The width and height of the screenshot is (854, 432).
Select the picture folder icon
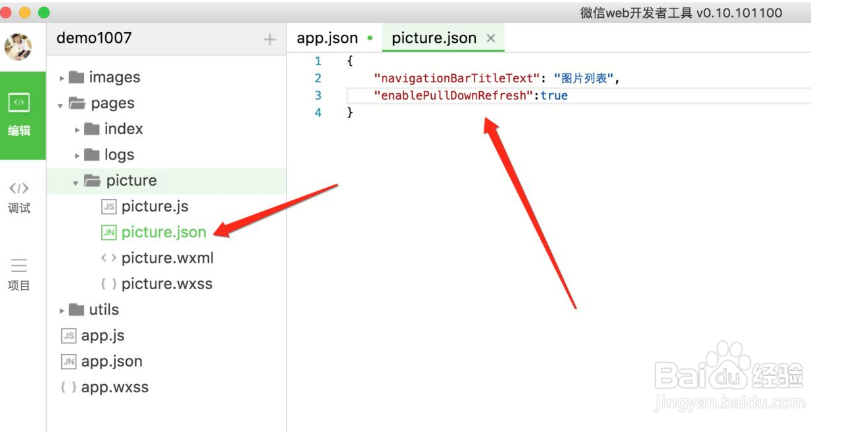[93, 180]
